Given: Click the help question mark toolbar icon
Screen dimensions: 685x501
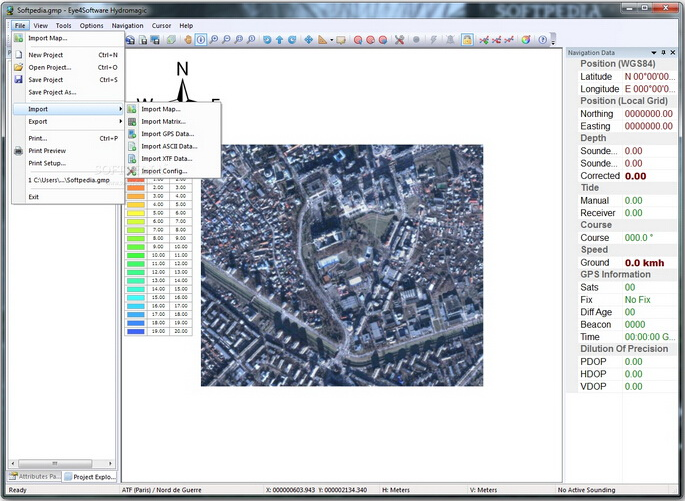Looking at the screenshot, I should pyautogui.click(x=542, y=40).
